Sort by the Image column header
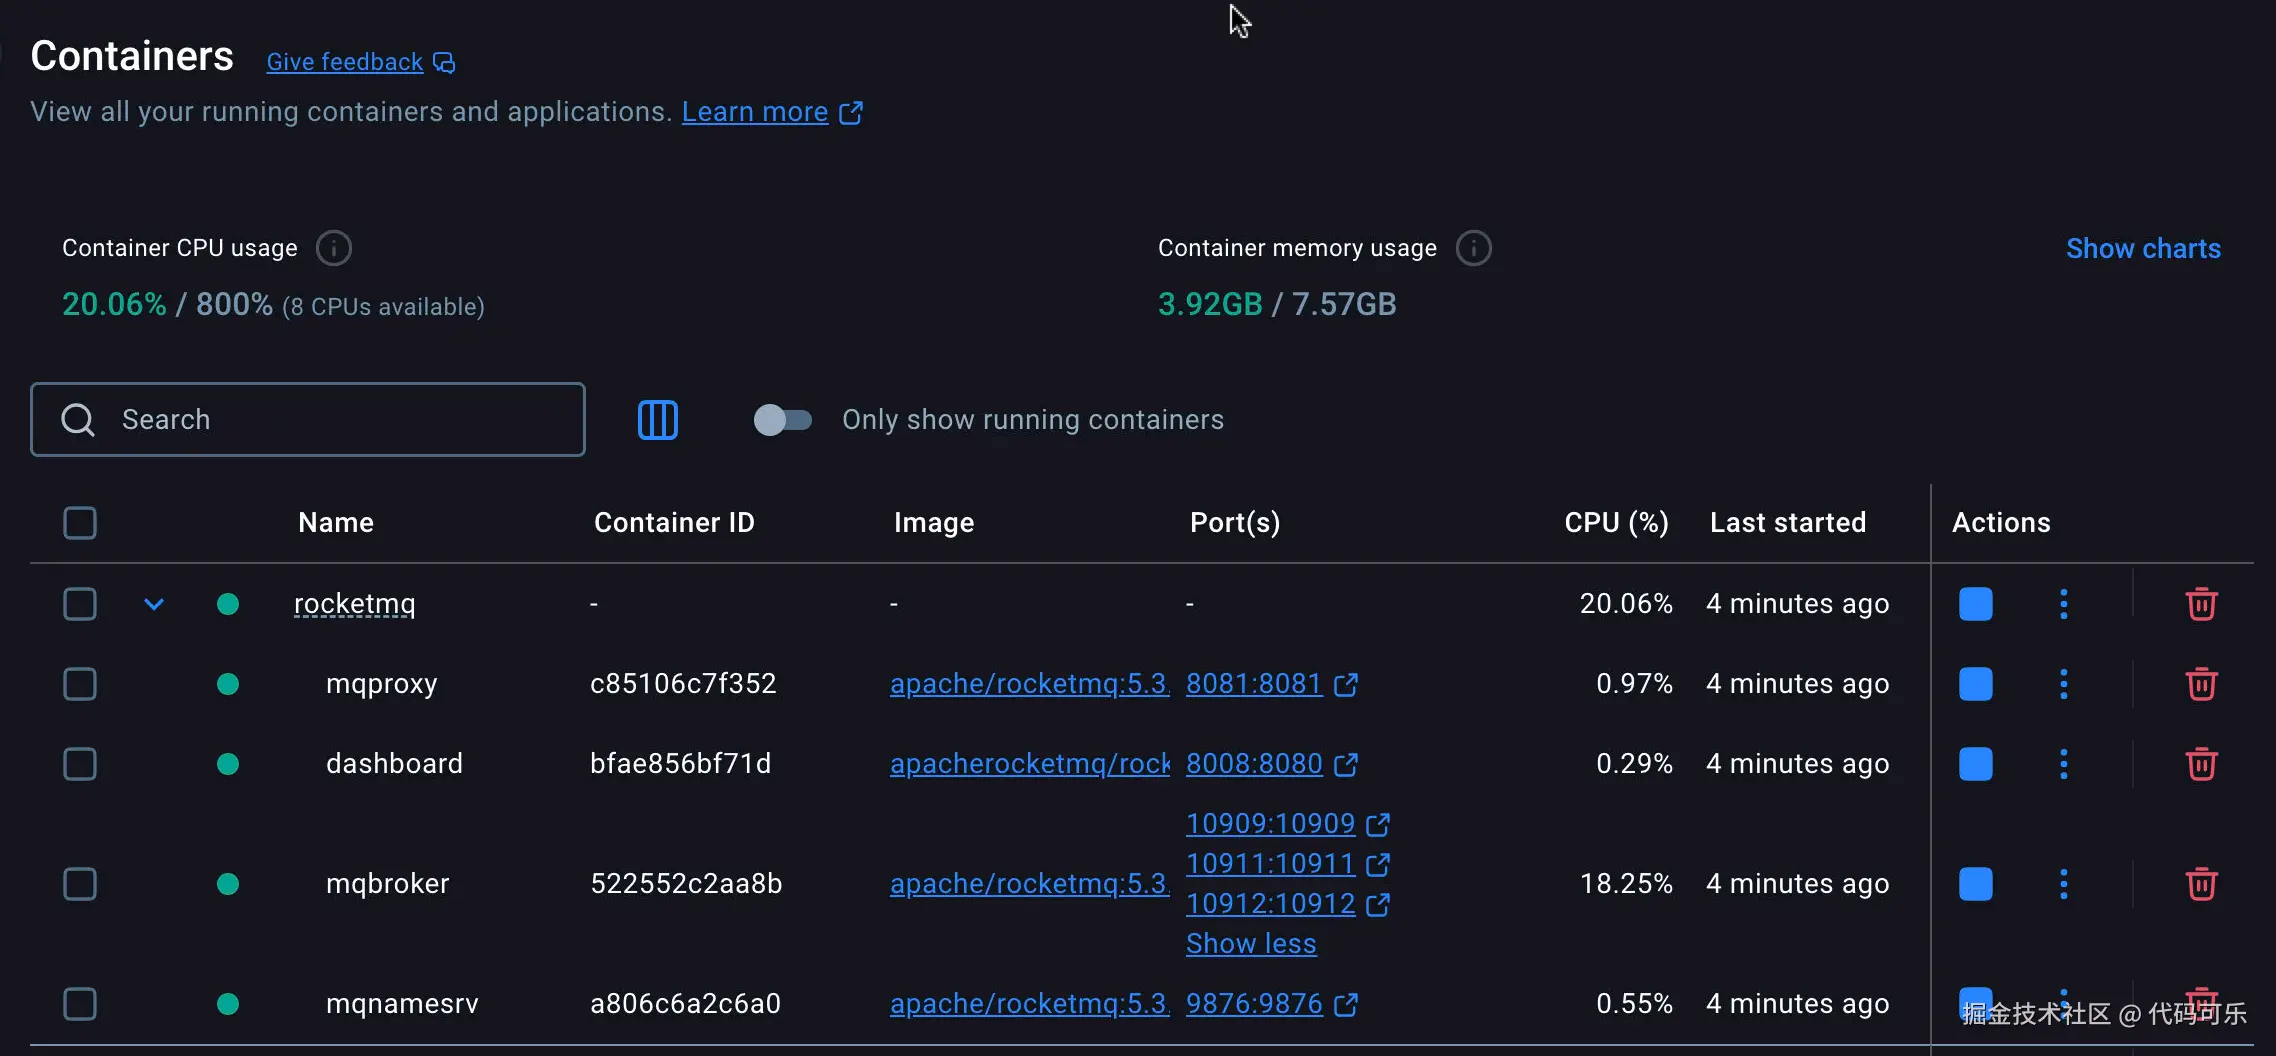2276x1056 pixels. 934,523
